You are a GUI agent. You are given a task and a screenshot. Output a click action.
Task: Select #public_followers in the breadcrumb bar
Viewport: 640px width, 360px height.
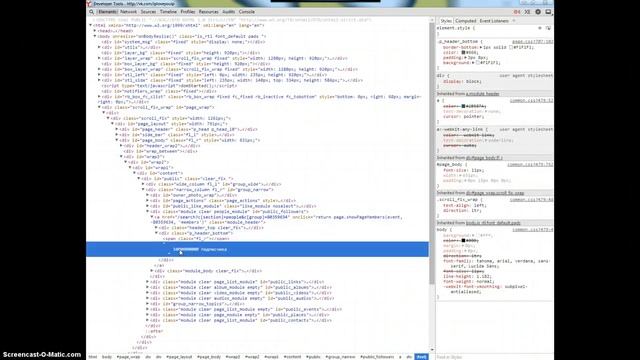(x=377, y=357)
